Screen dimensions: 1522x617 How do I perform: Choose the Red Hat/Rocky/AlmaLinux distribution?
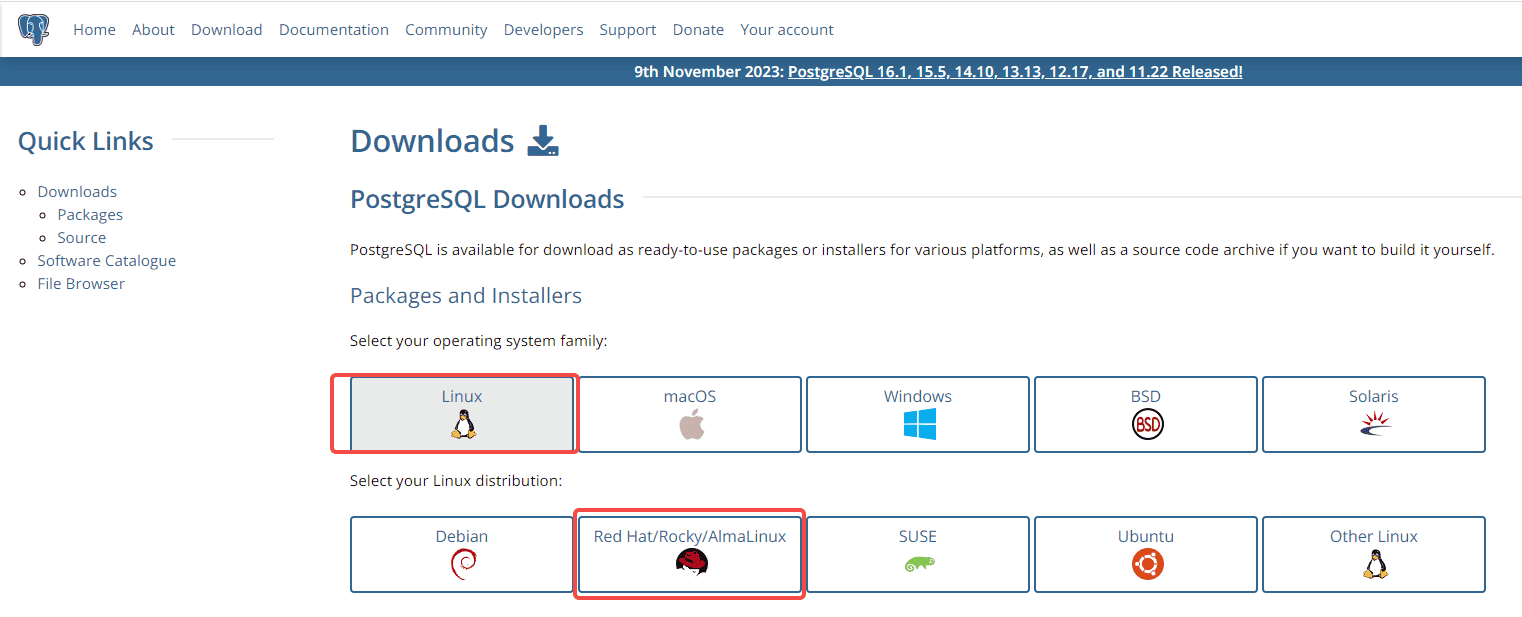tap(689, 554)
